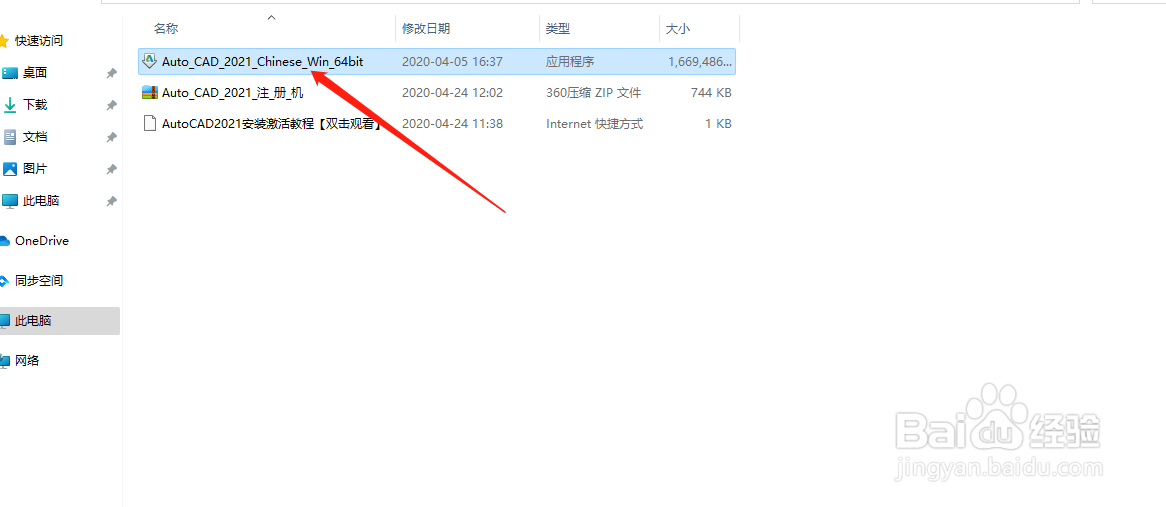Sort files by the 名称 column header

tap(166, 28)
